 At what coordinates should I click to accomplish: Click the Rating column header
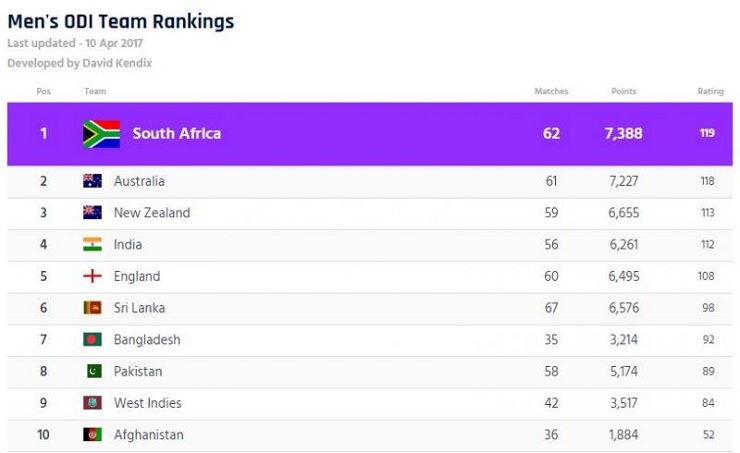point(710,91)
